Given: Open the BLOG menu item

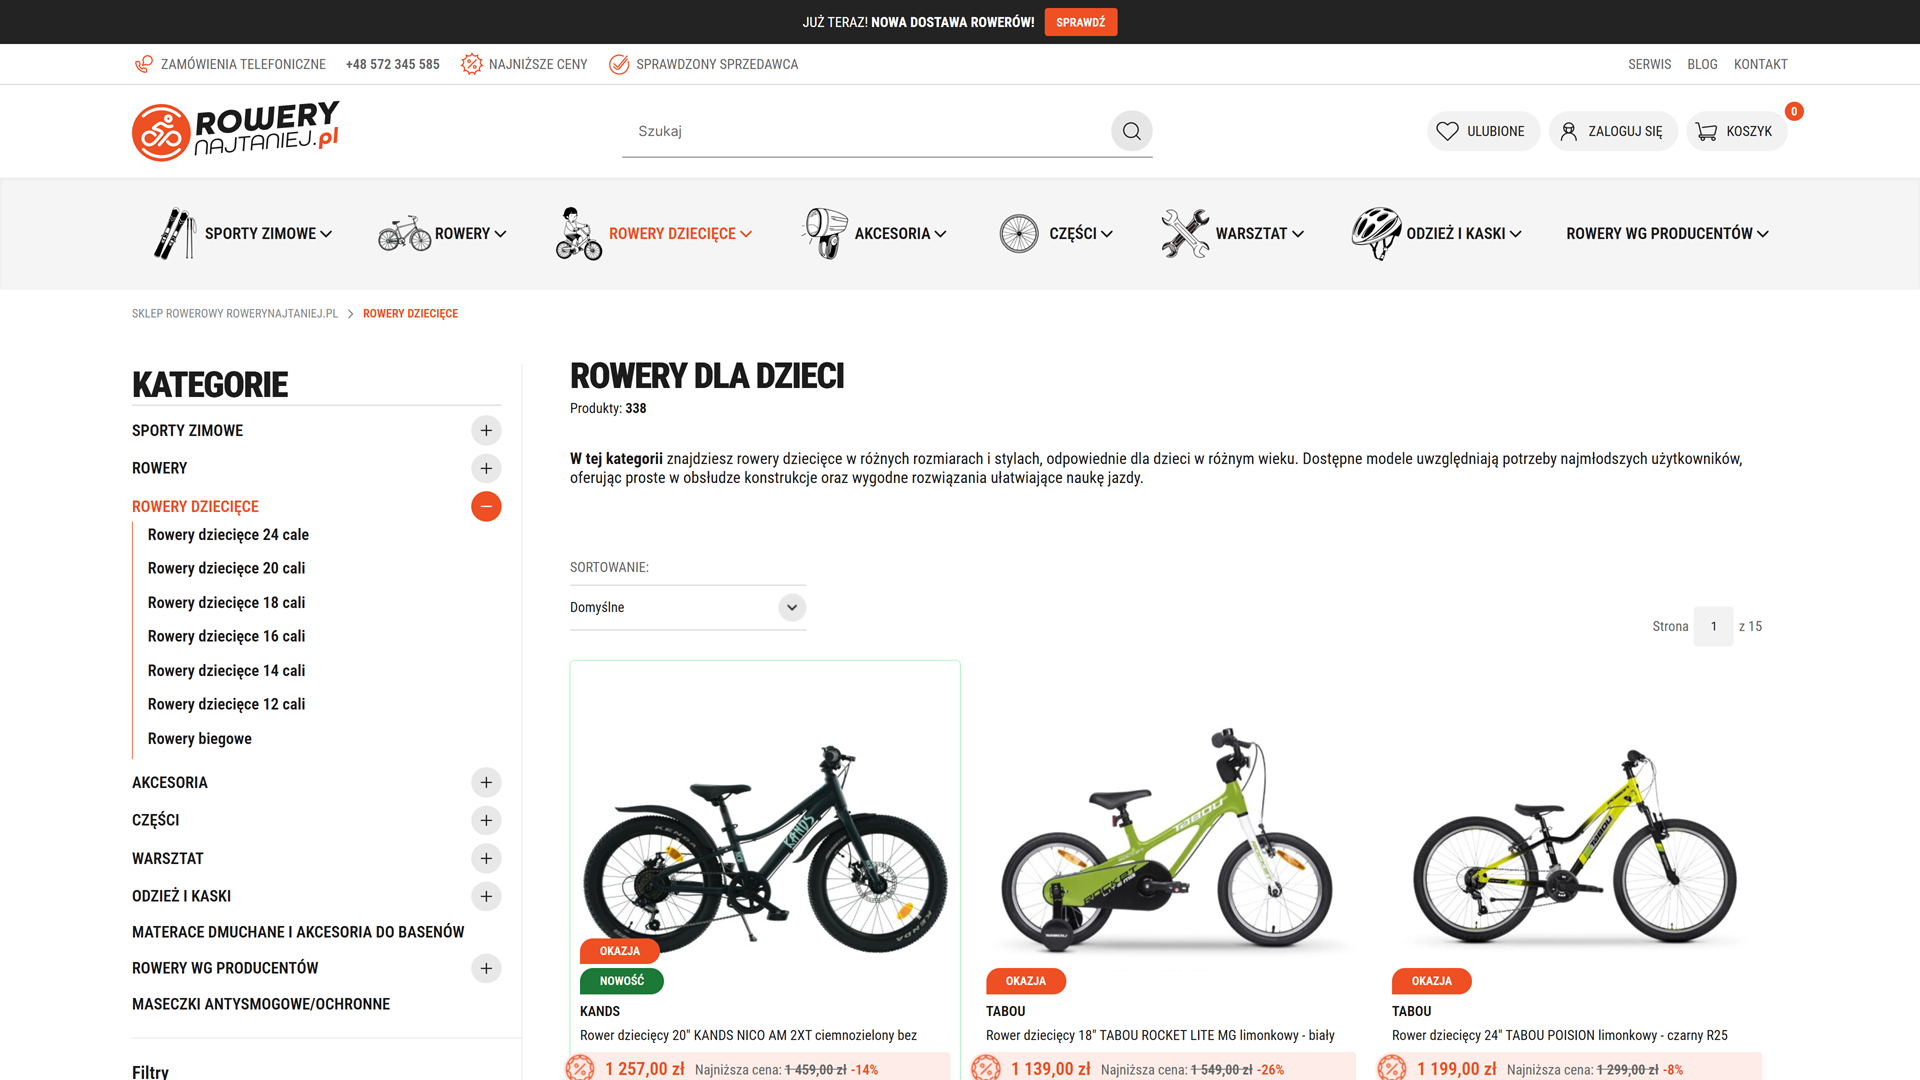Looking at the screenshot, I should click(1702, 63).
